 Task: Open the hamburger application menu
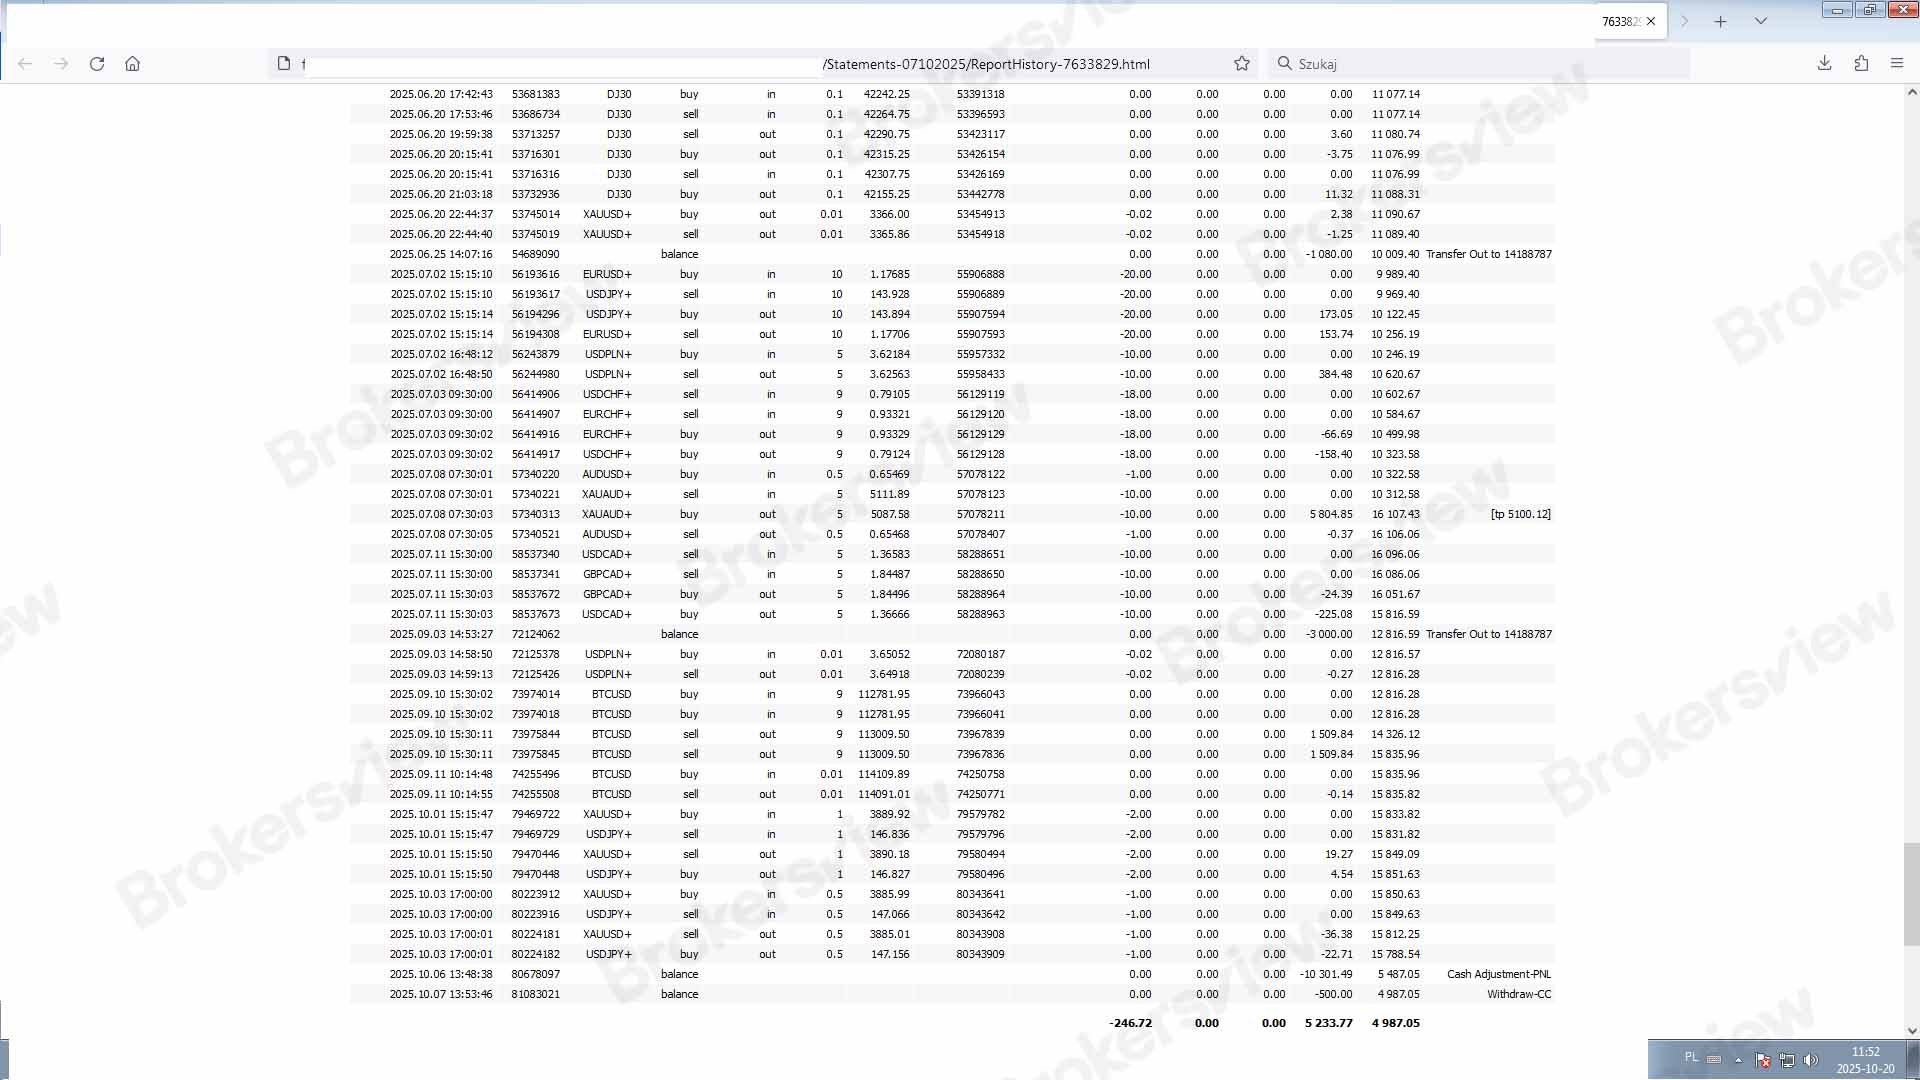1897,64
